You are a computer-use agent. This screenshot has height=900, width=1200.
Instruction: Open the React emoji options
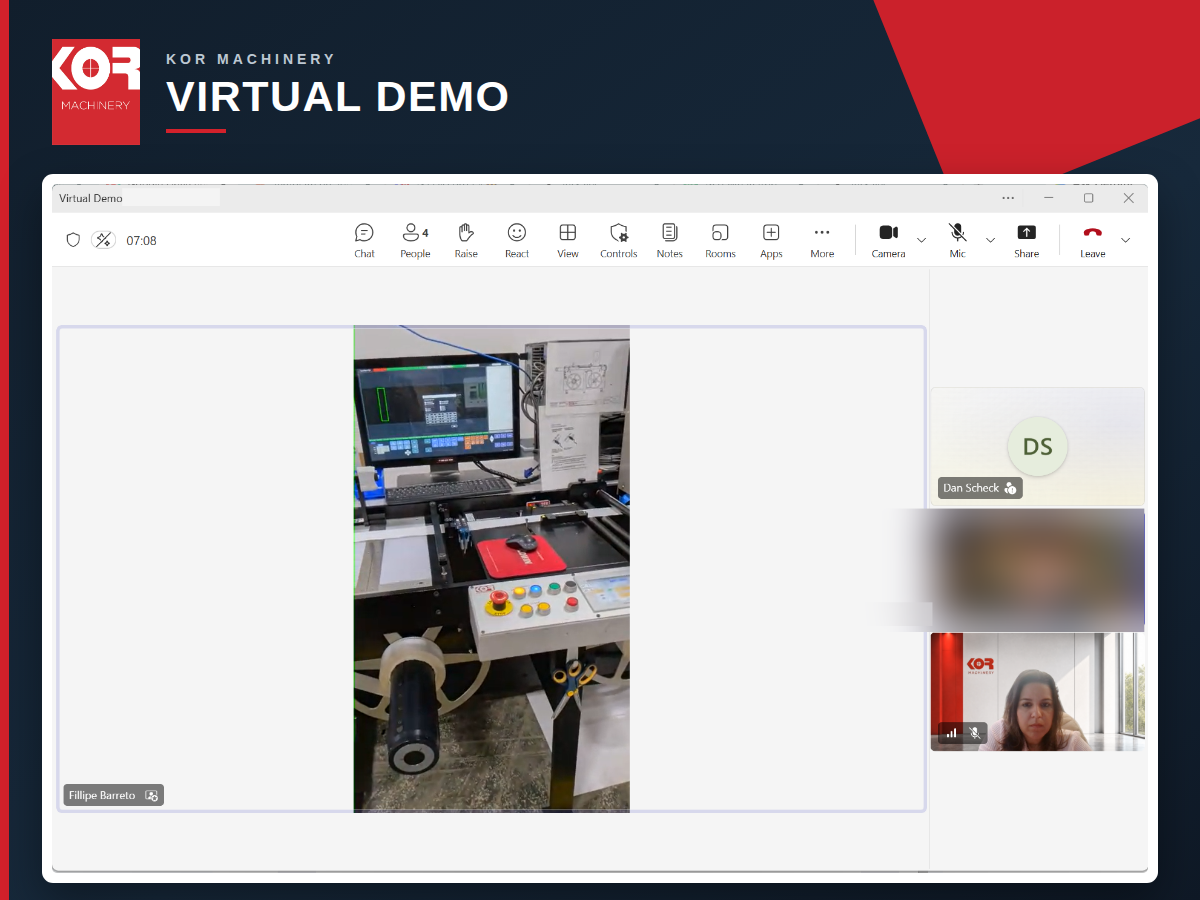tap(517, 240)
